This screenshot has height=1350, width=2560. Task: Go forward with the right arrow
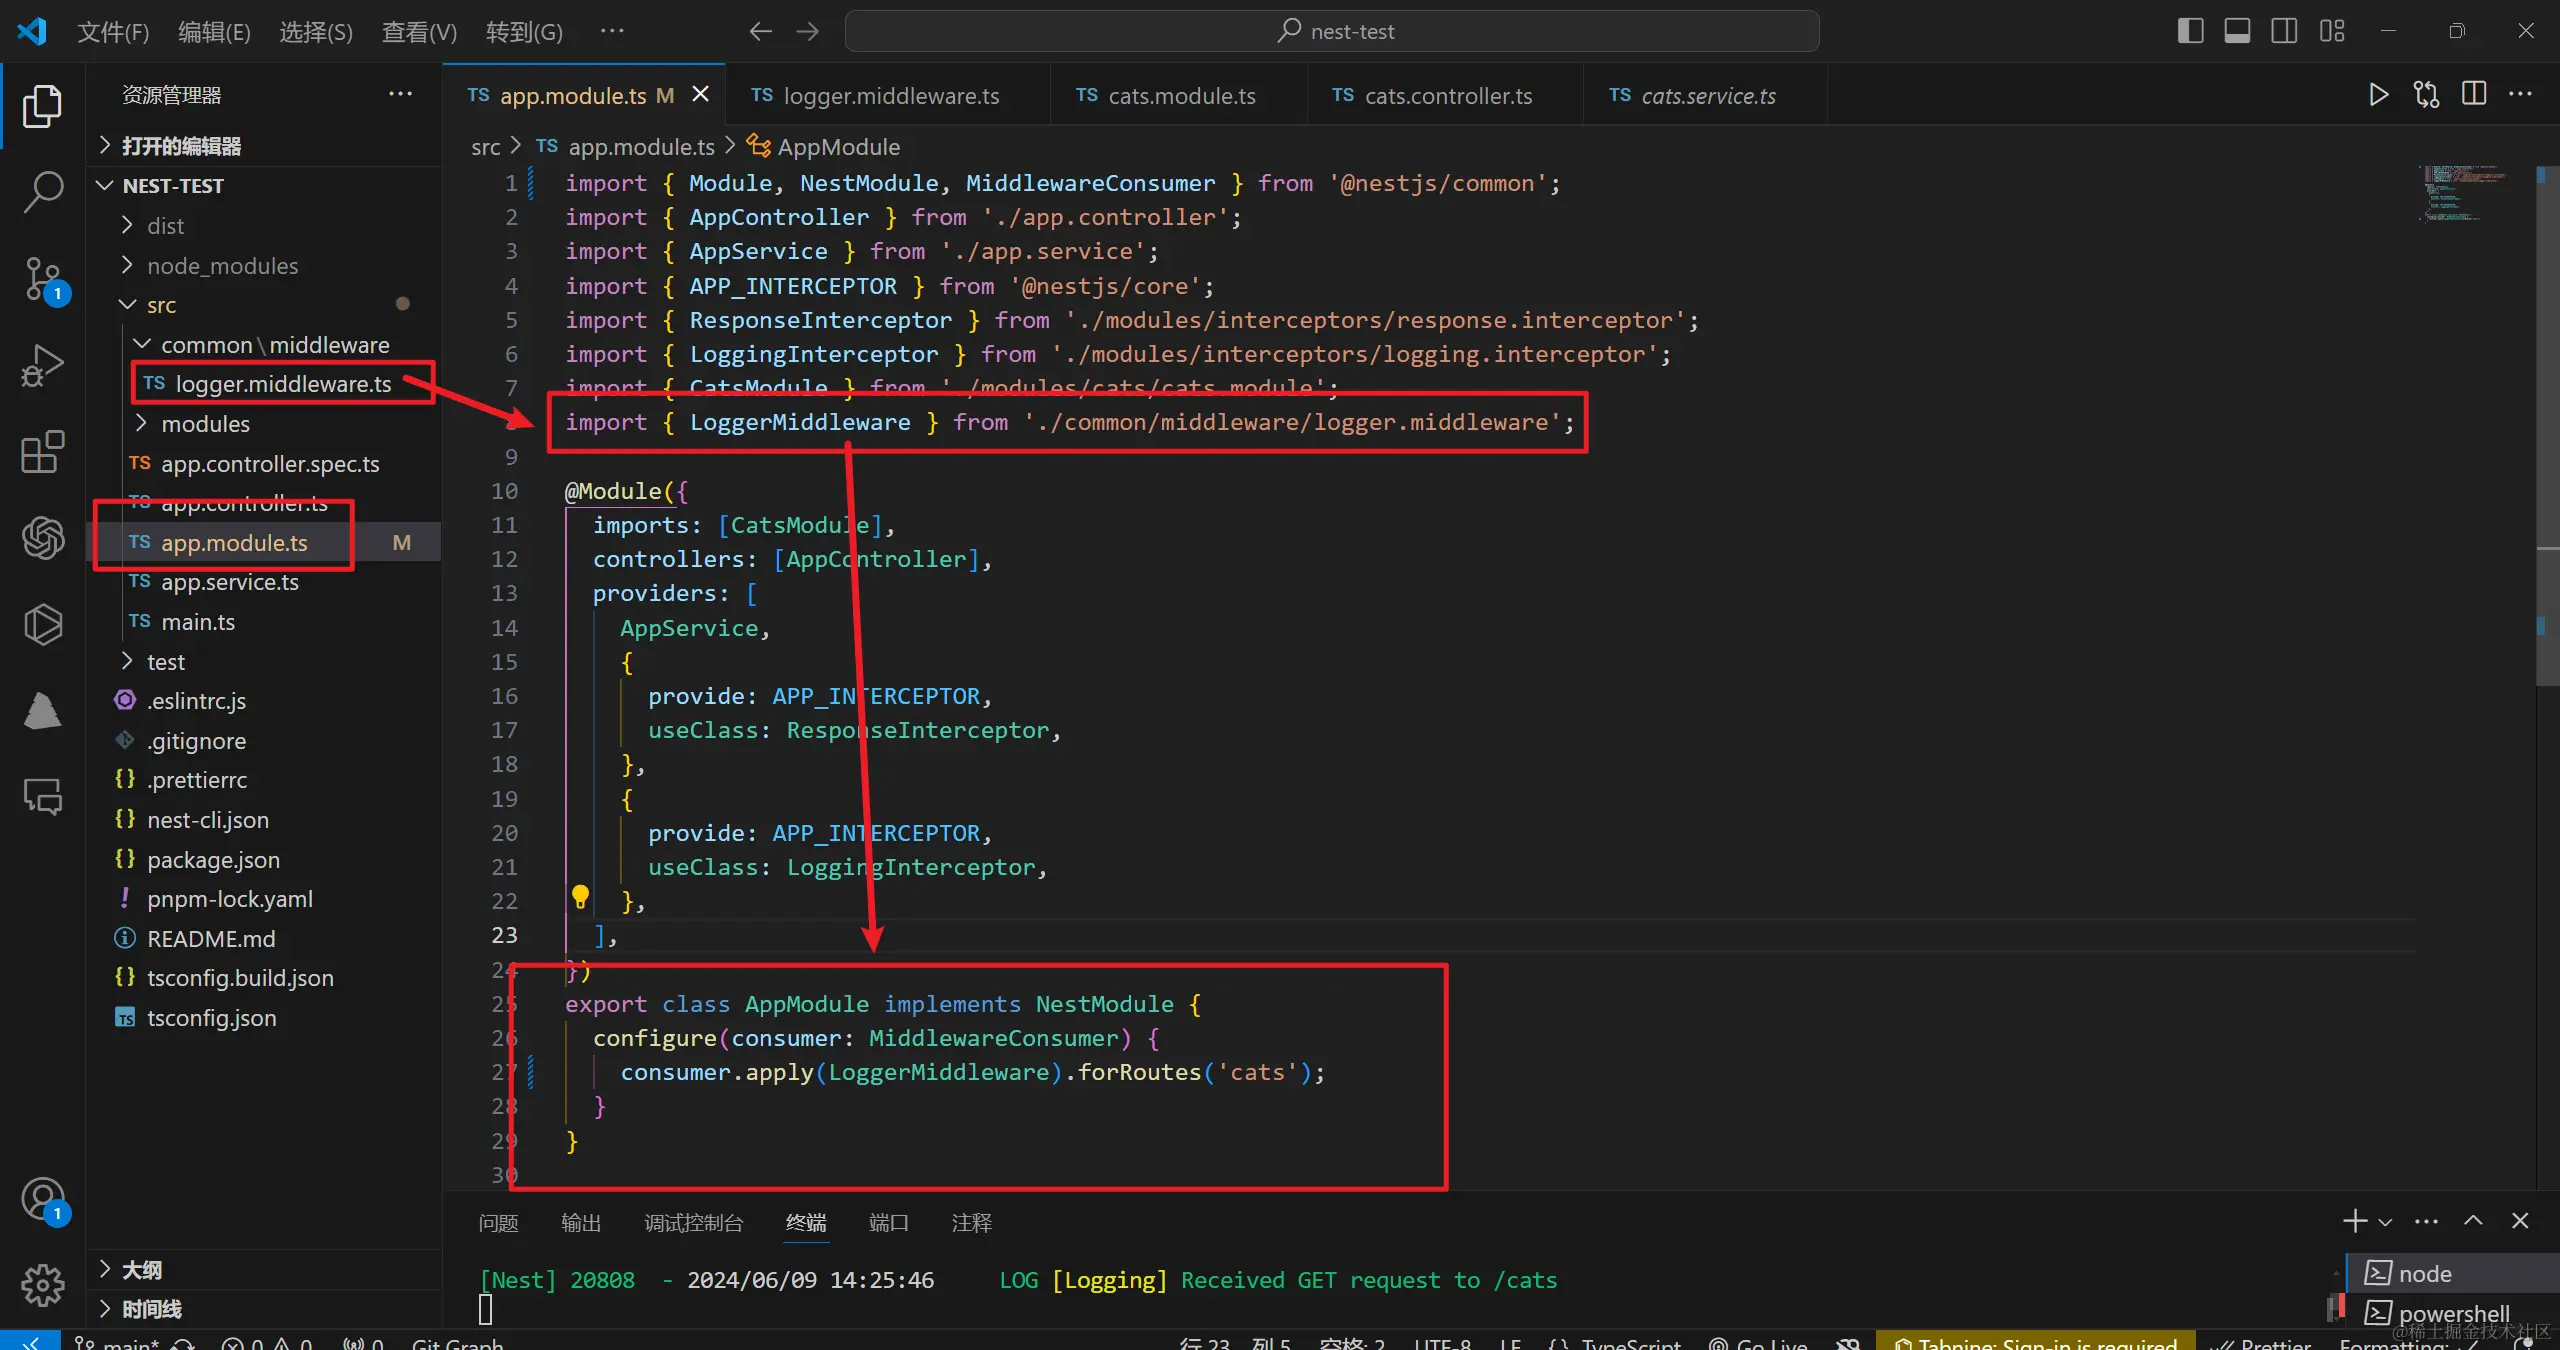click(807, 31)
